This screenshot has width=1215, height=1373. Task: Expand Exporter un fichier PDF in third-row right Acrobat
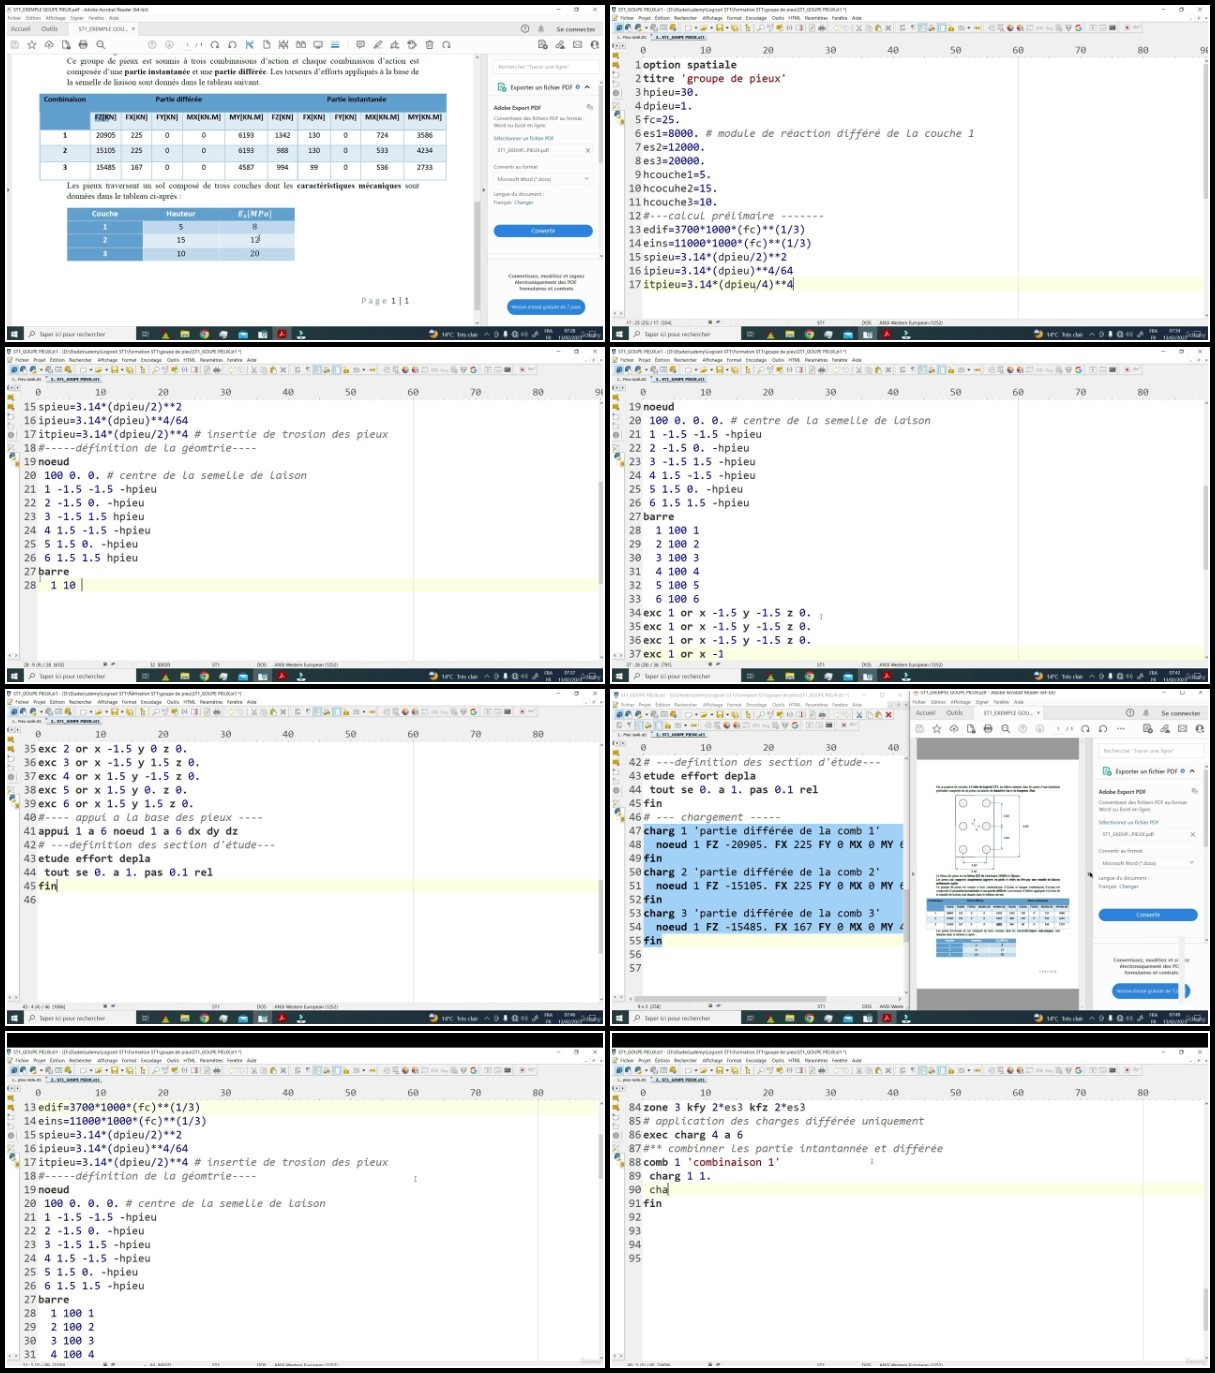click(x=1192, y=771)
